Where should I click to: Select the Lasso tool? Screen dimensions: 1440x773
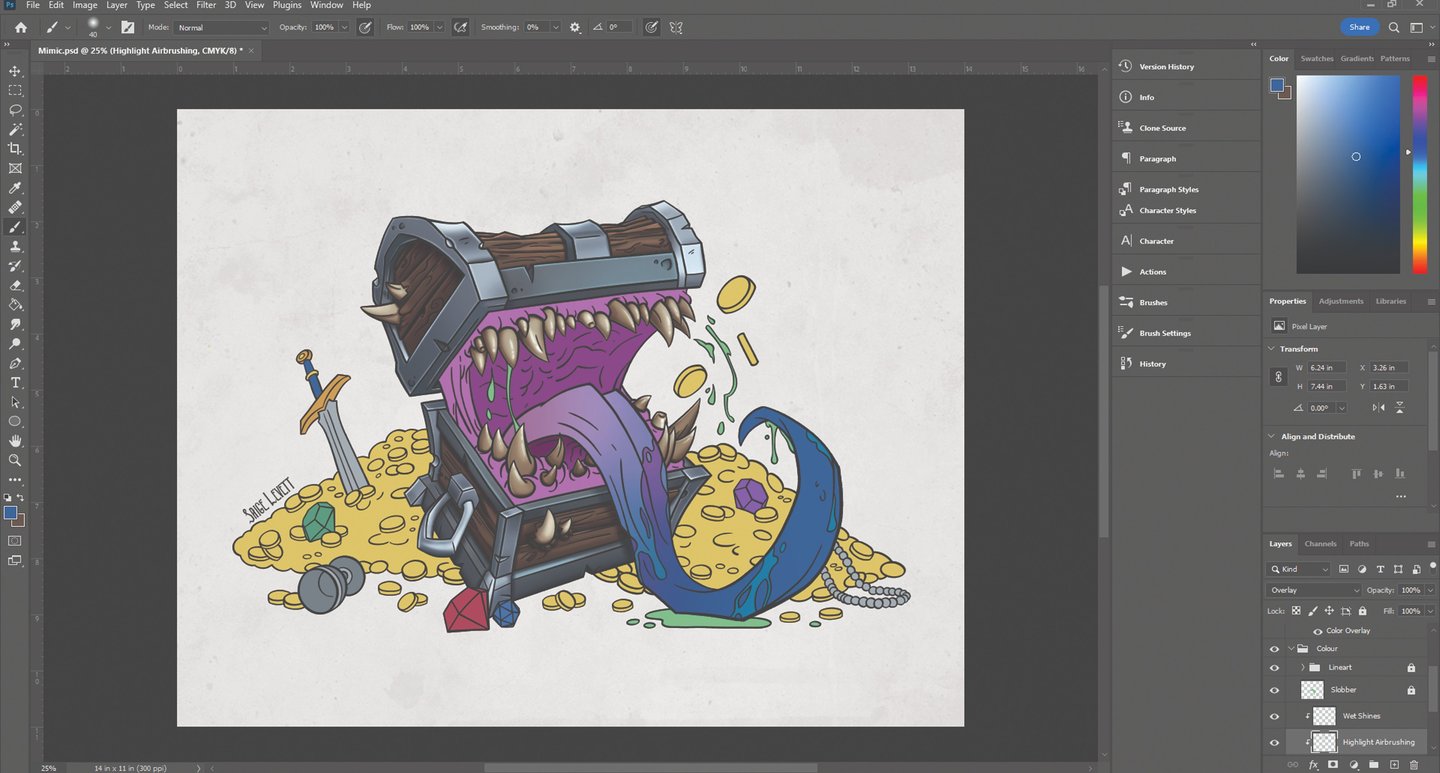15,110
